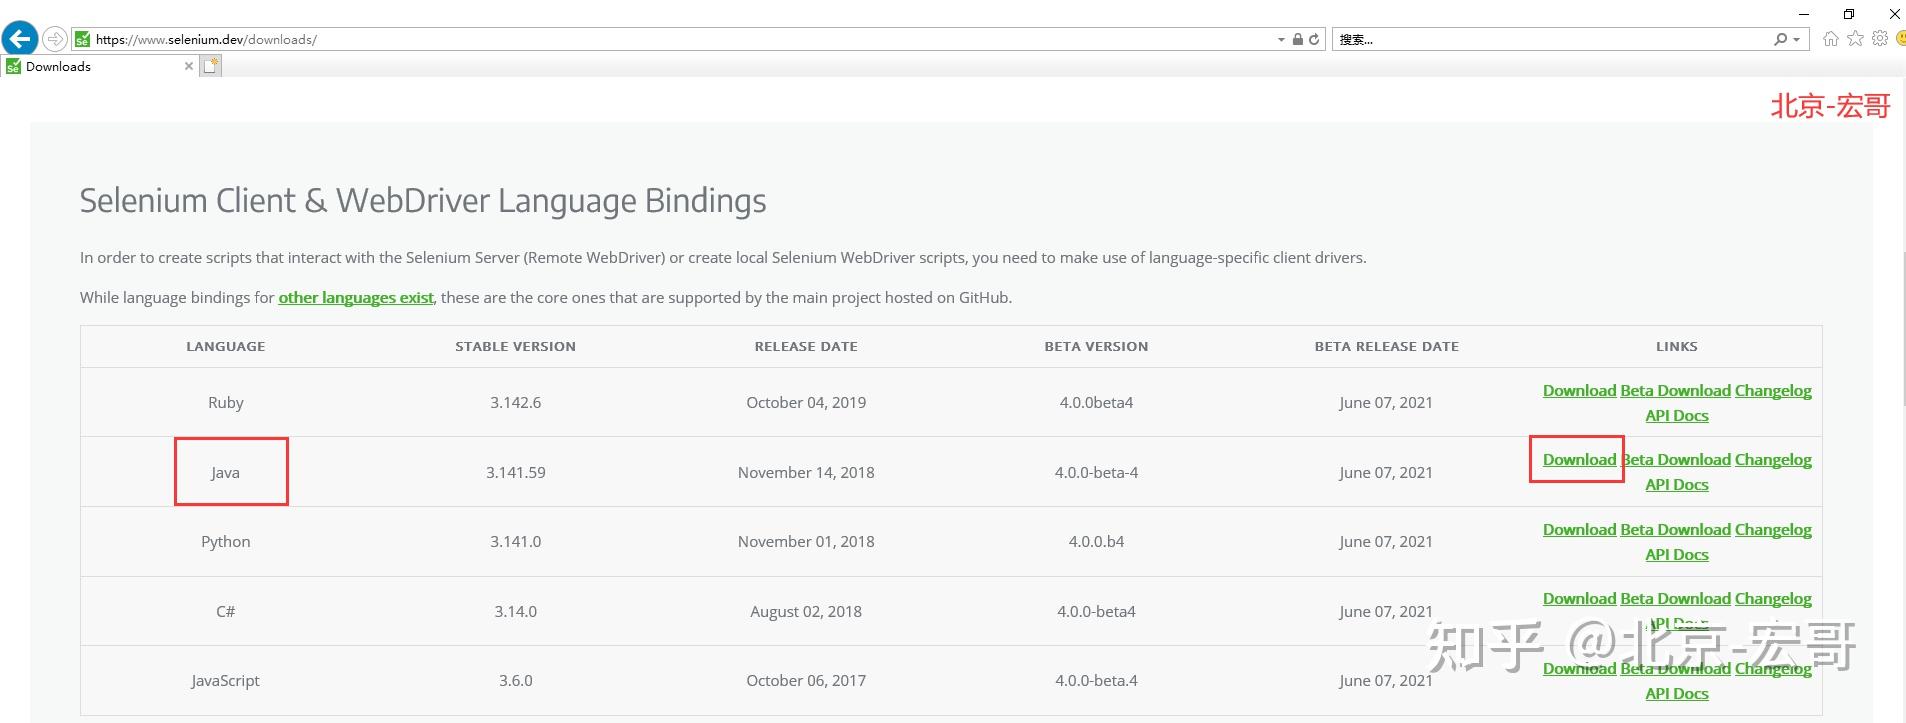Viewport: 1906px width, 723px height.
Task: Expand the search provider dropdown arrow
Action: pos(1797,40)
